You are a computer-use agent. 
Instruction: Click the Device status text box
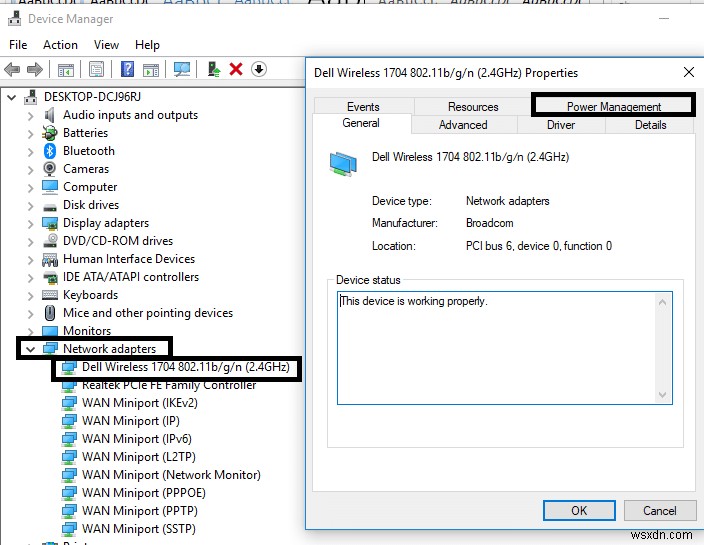505,348
